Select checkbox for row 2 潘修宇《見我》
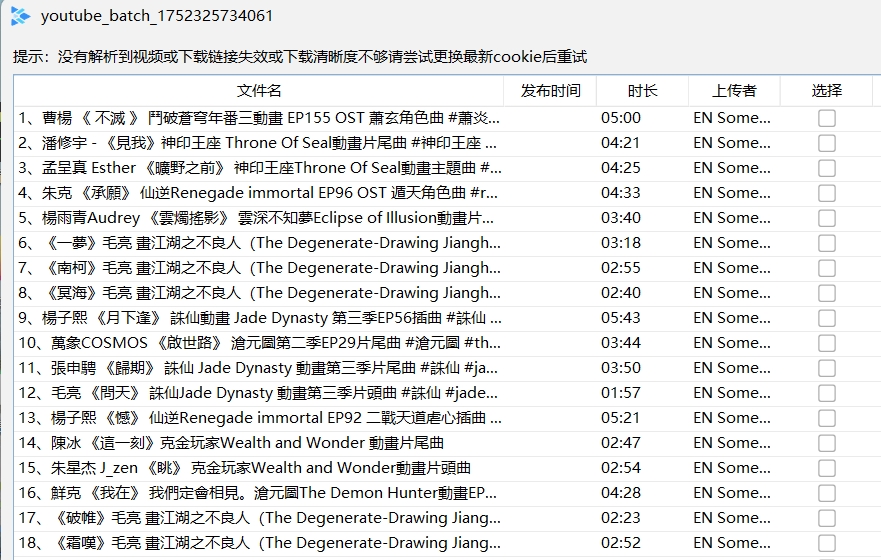Image resolution: width=881 pixels, height=560 pixels. [x=826, y=143]
